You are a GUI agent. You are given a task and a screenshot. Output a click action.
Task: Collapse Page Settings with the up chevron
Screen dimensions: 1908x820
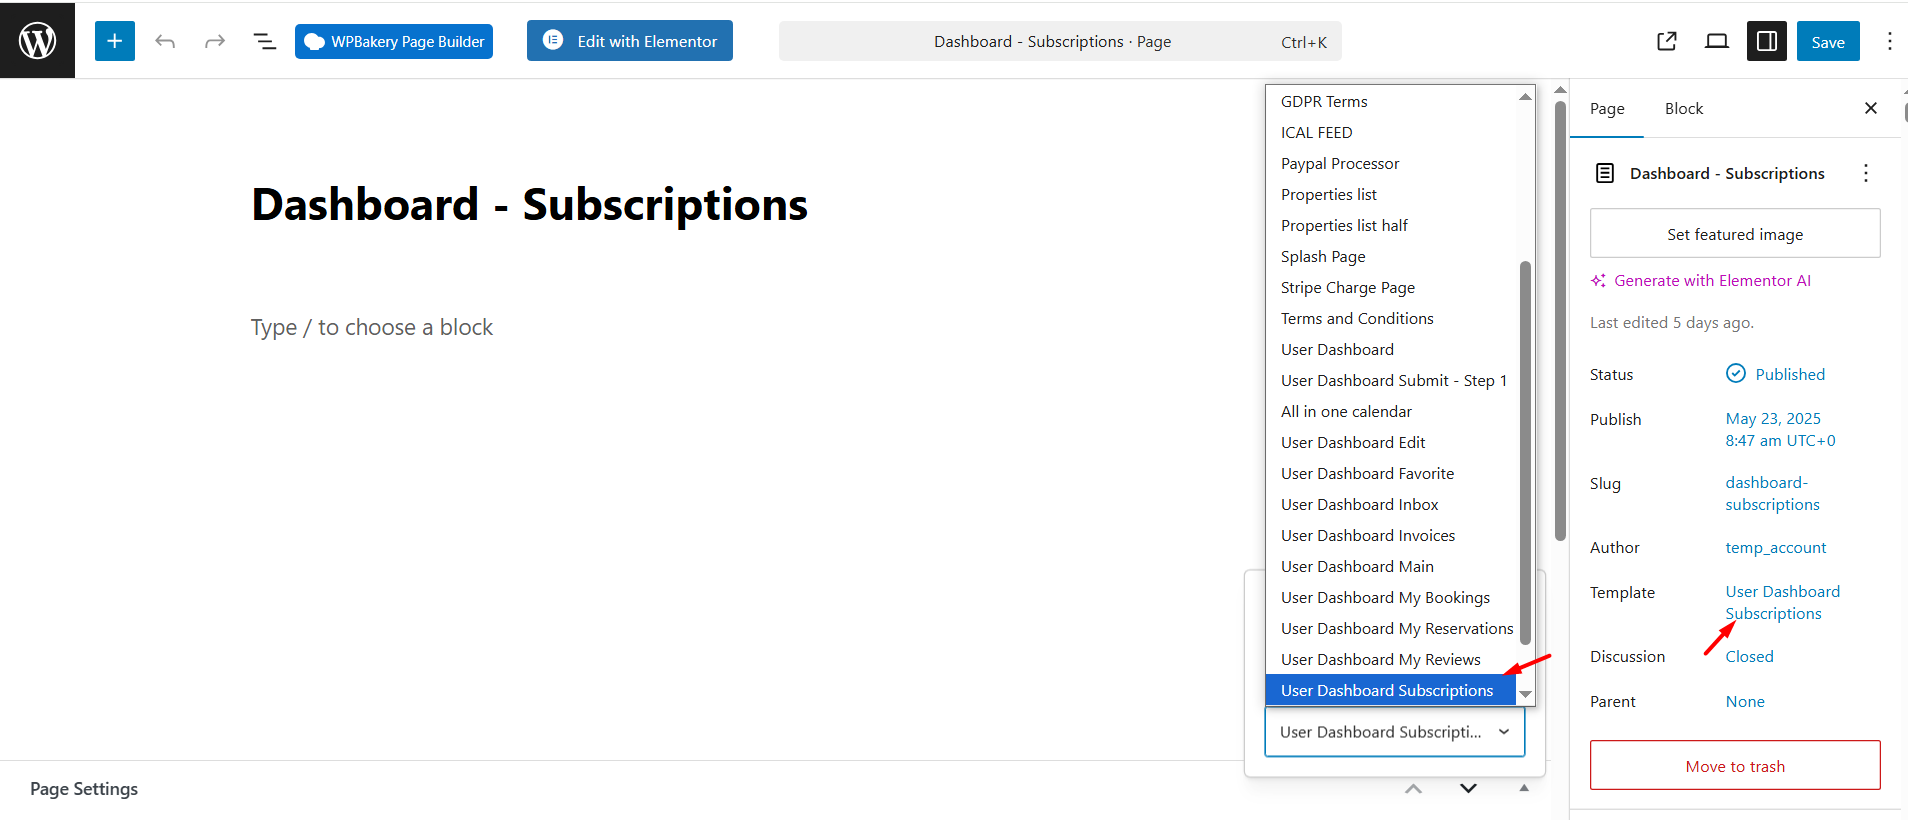click(1413, 789)
